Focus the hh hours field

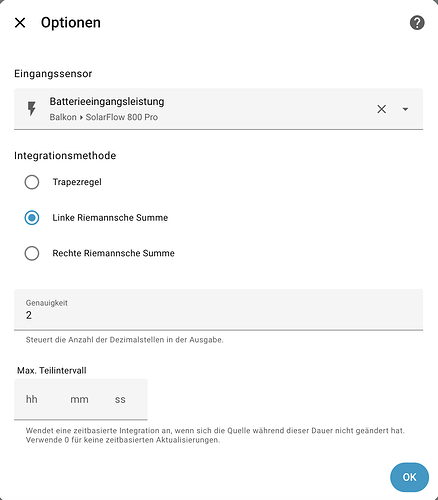point(32,399)
